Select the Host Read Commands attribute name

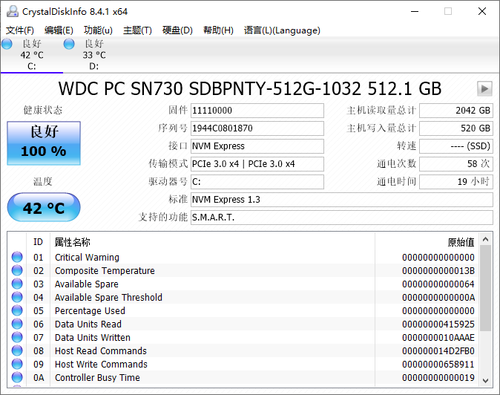pyautogui.click(x=101, y=351)
